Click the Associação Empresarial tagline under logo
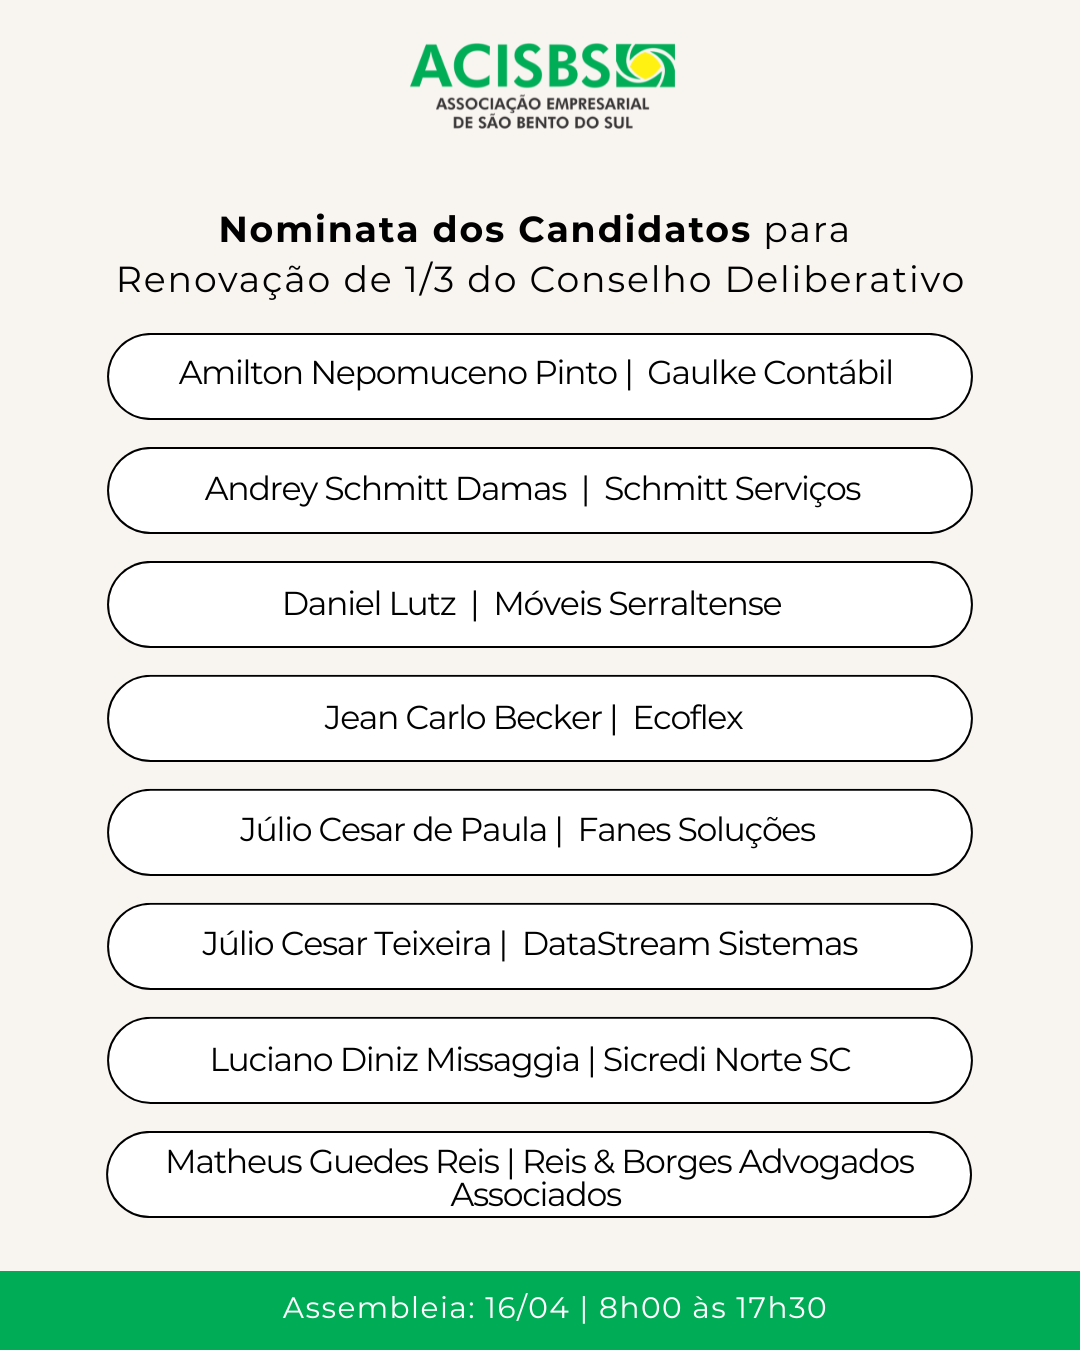 [543, 113]
